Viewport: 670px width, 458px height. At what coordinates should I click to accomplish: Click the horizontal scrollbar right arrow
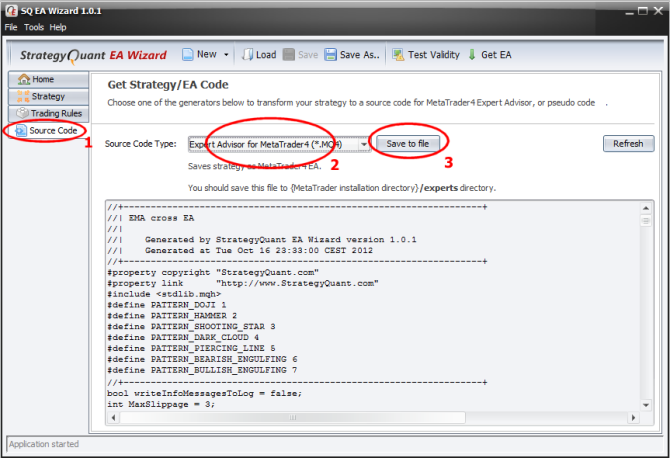pos(633,417)
